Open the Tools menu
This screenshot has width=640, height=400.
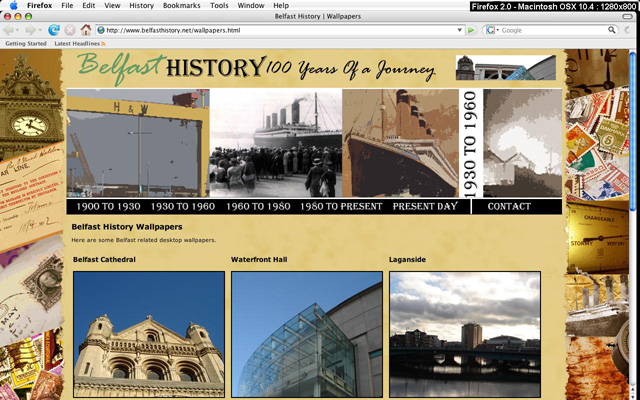(218, 6)
